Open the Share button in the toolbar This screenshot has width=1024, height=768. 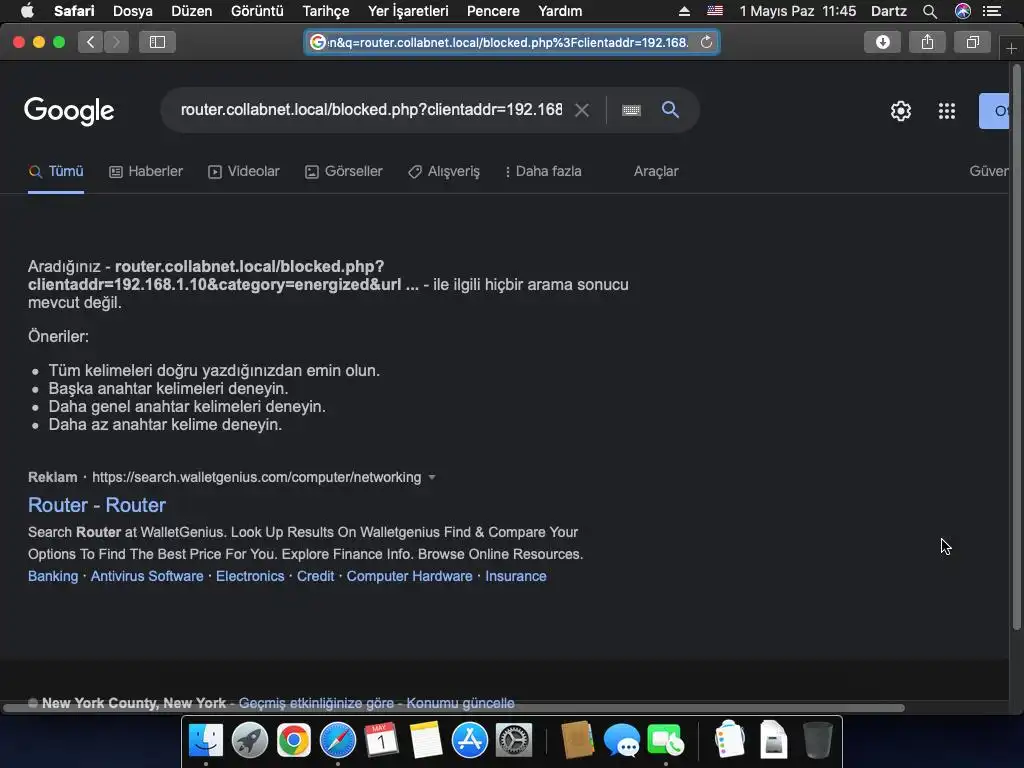(927, 42)
